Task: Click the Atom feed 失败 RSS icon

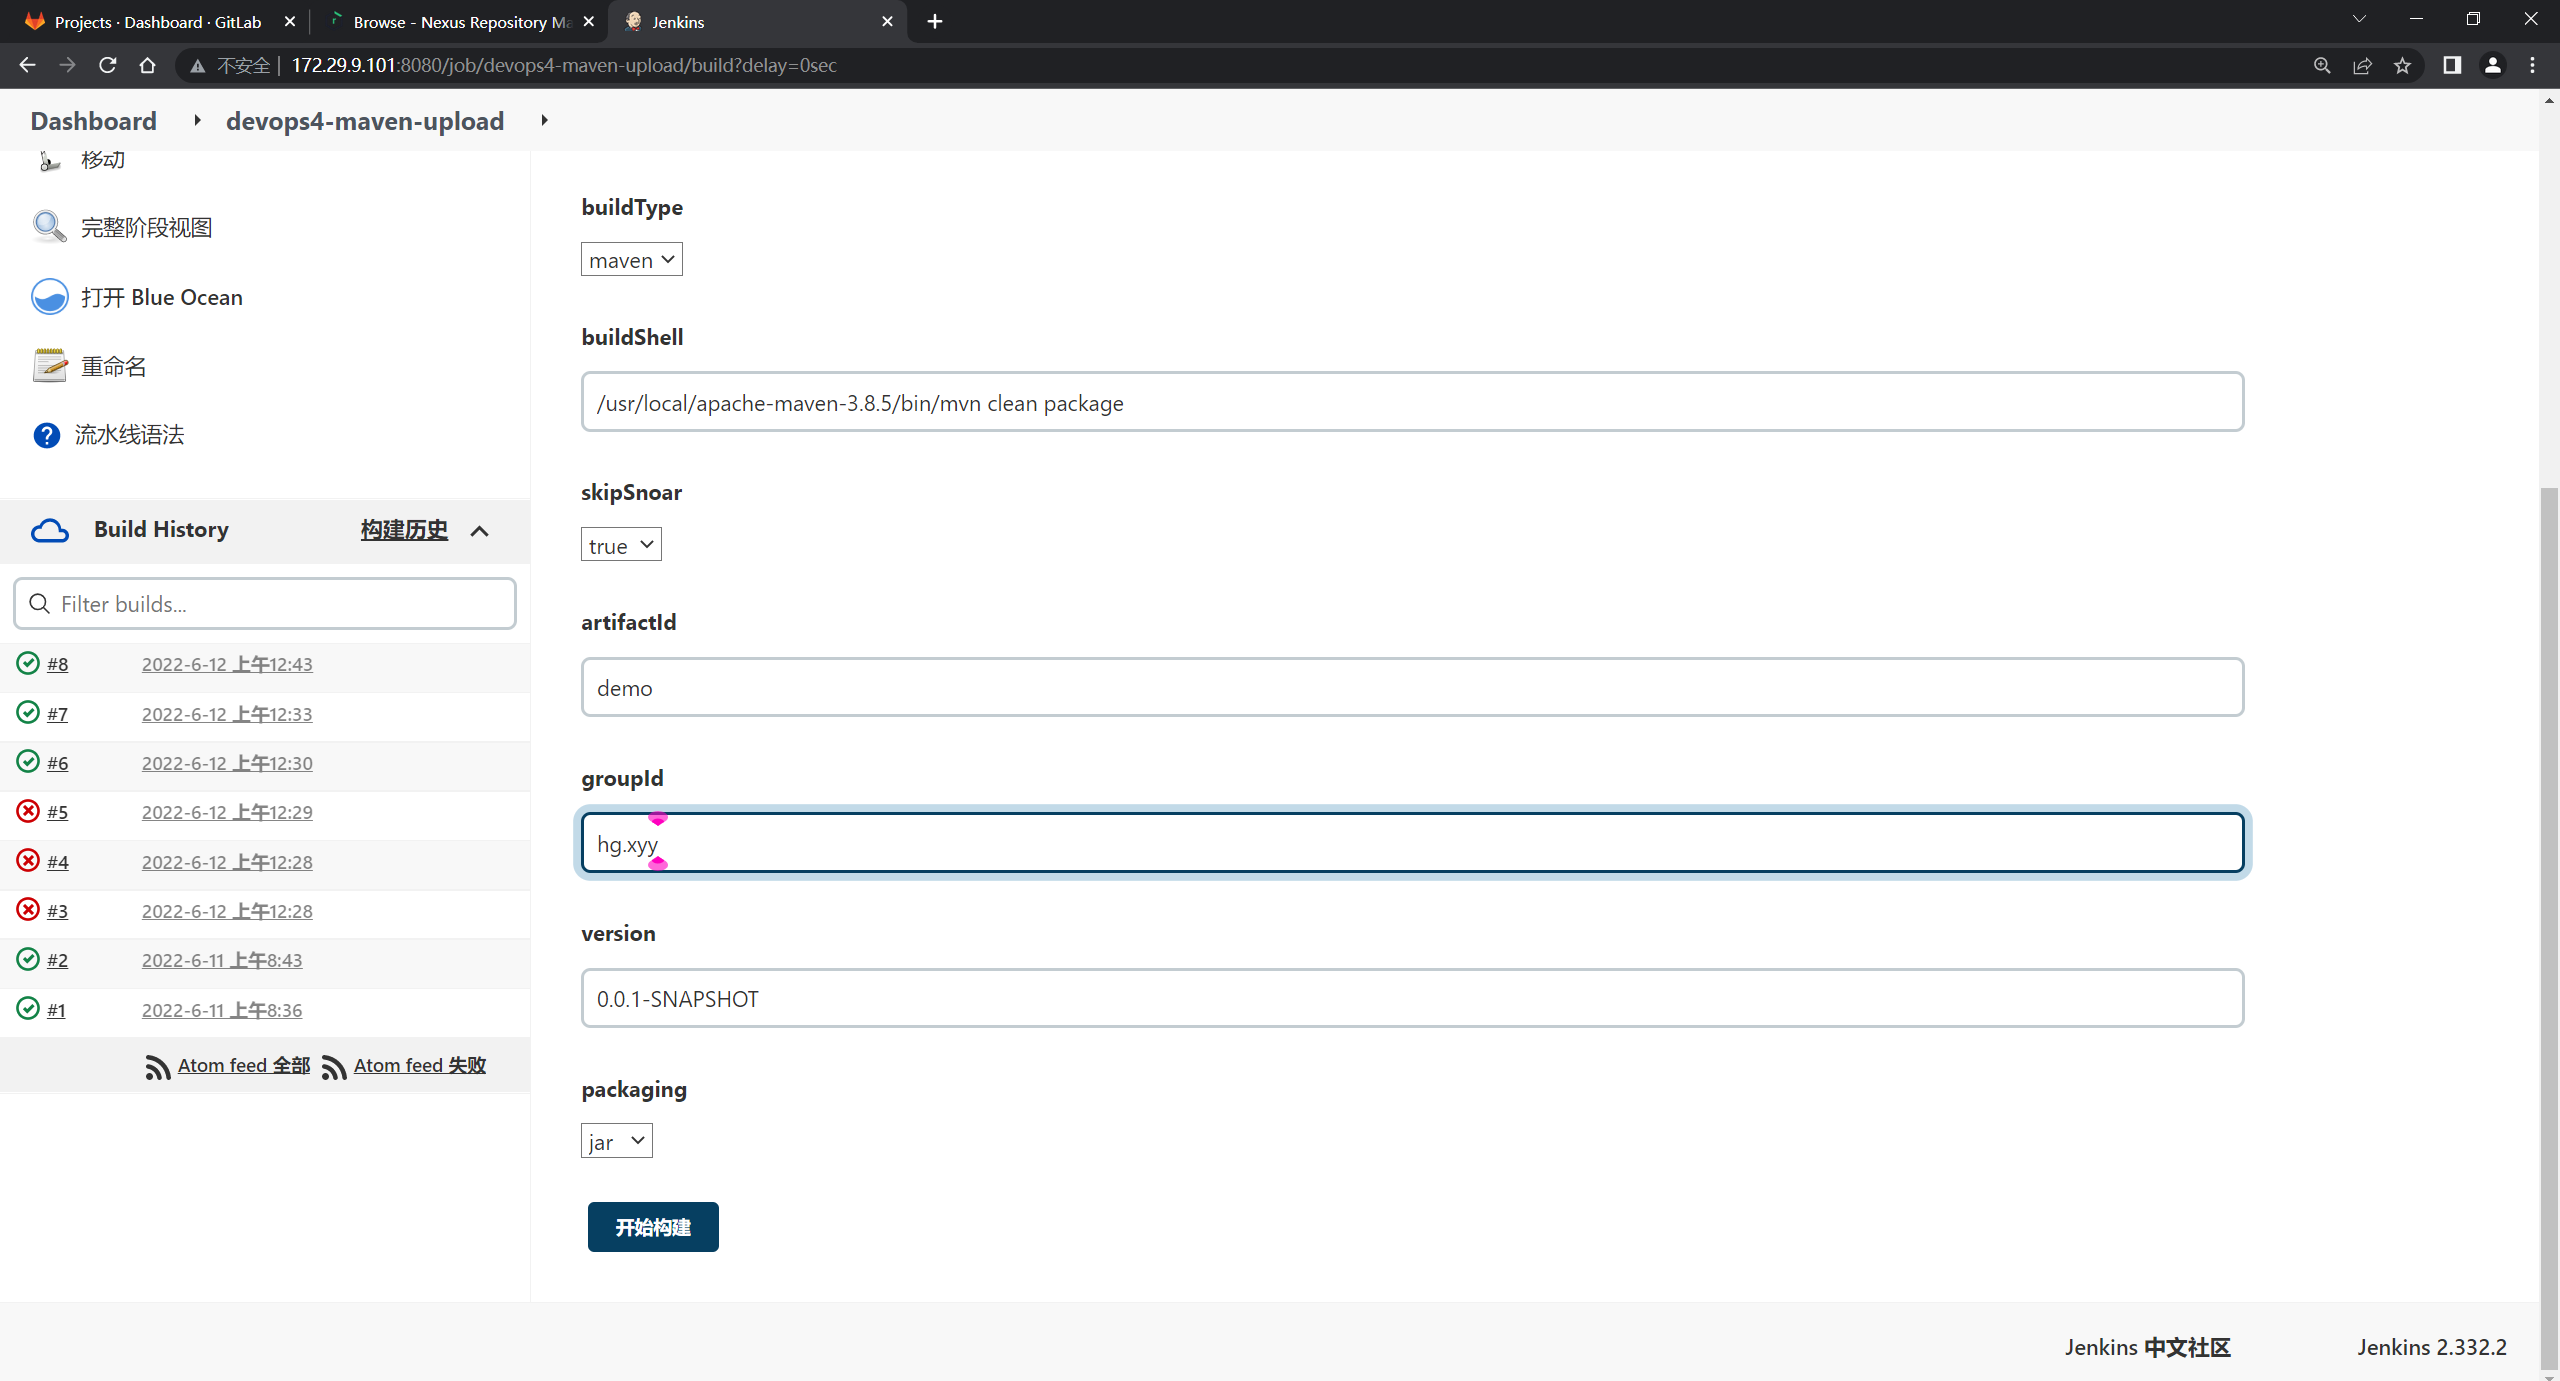Action: coord(334,1067)
